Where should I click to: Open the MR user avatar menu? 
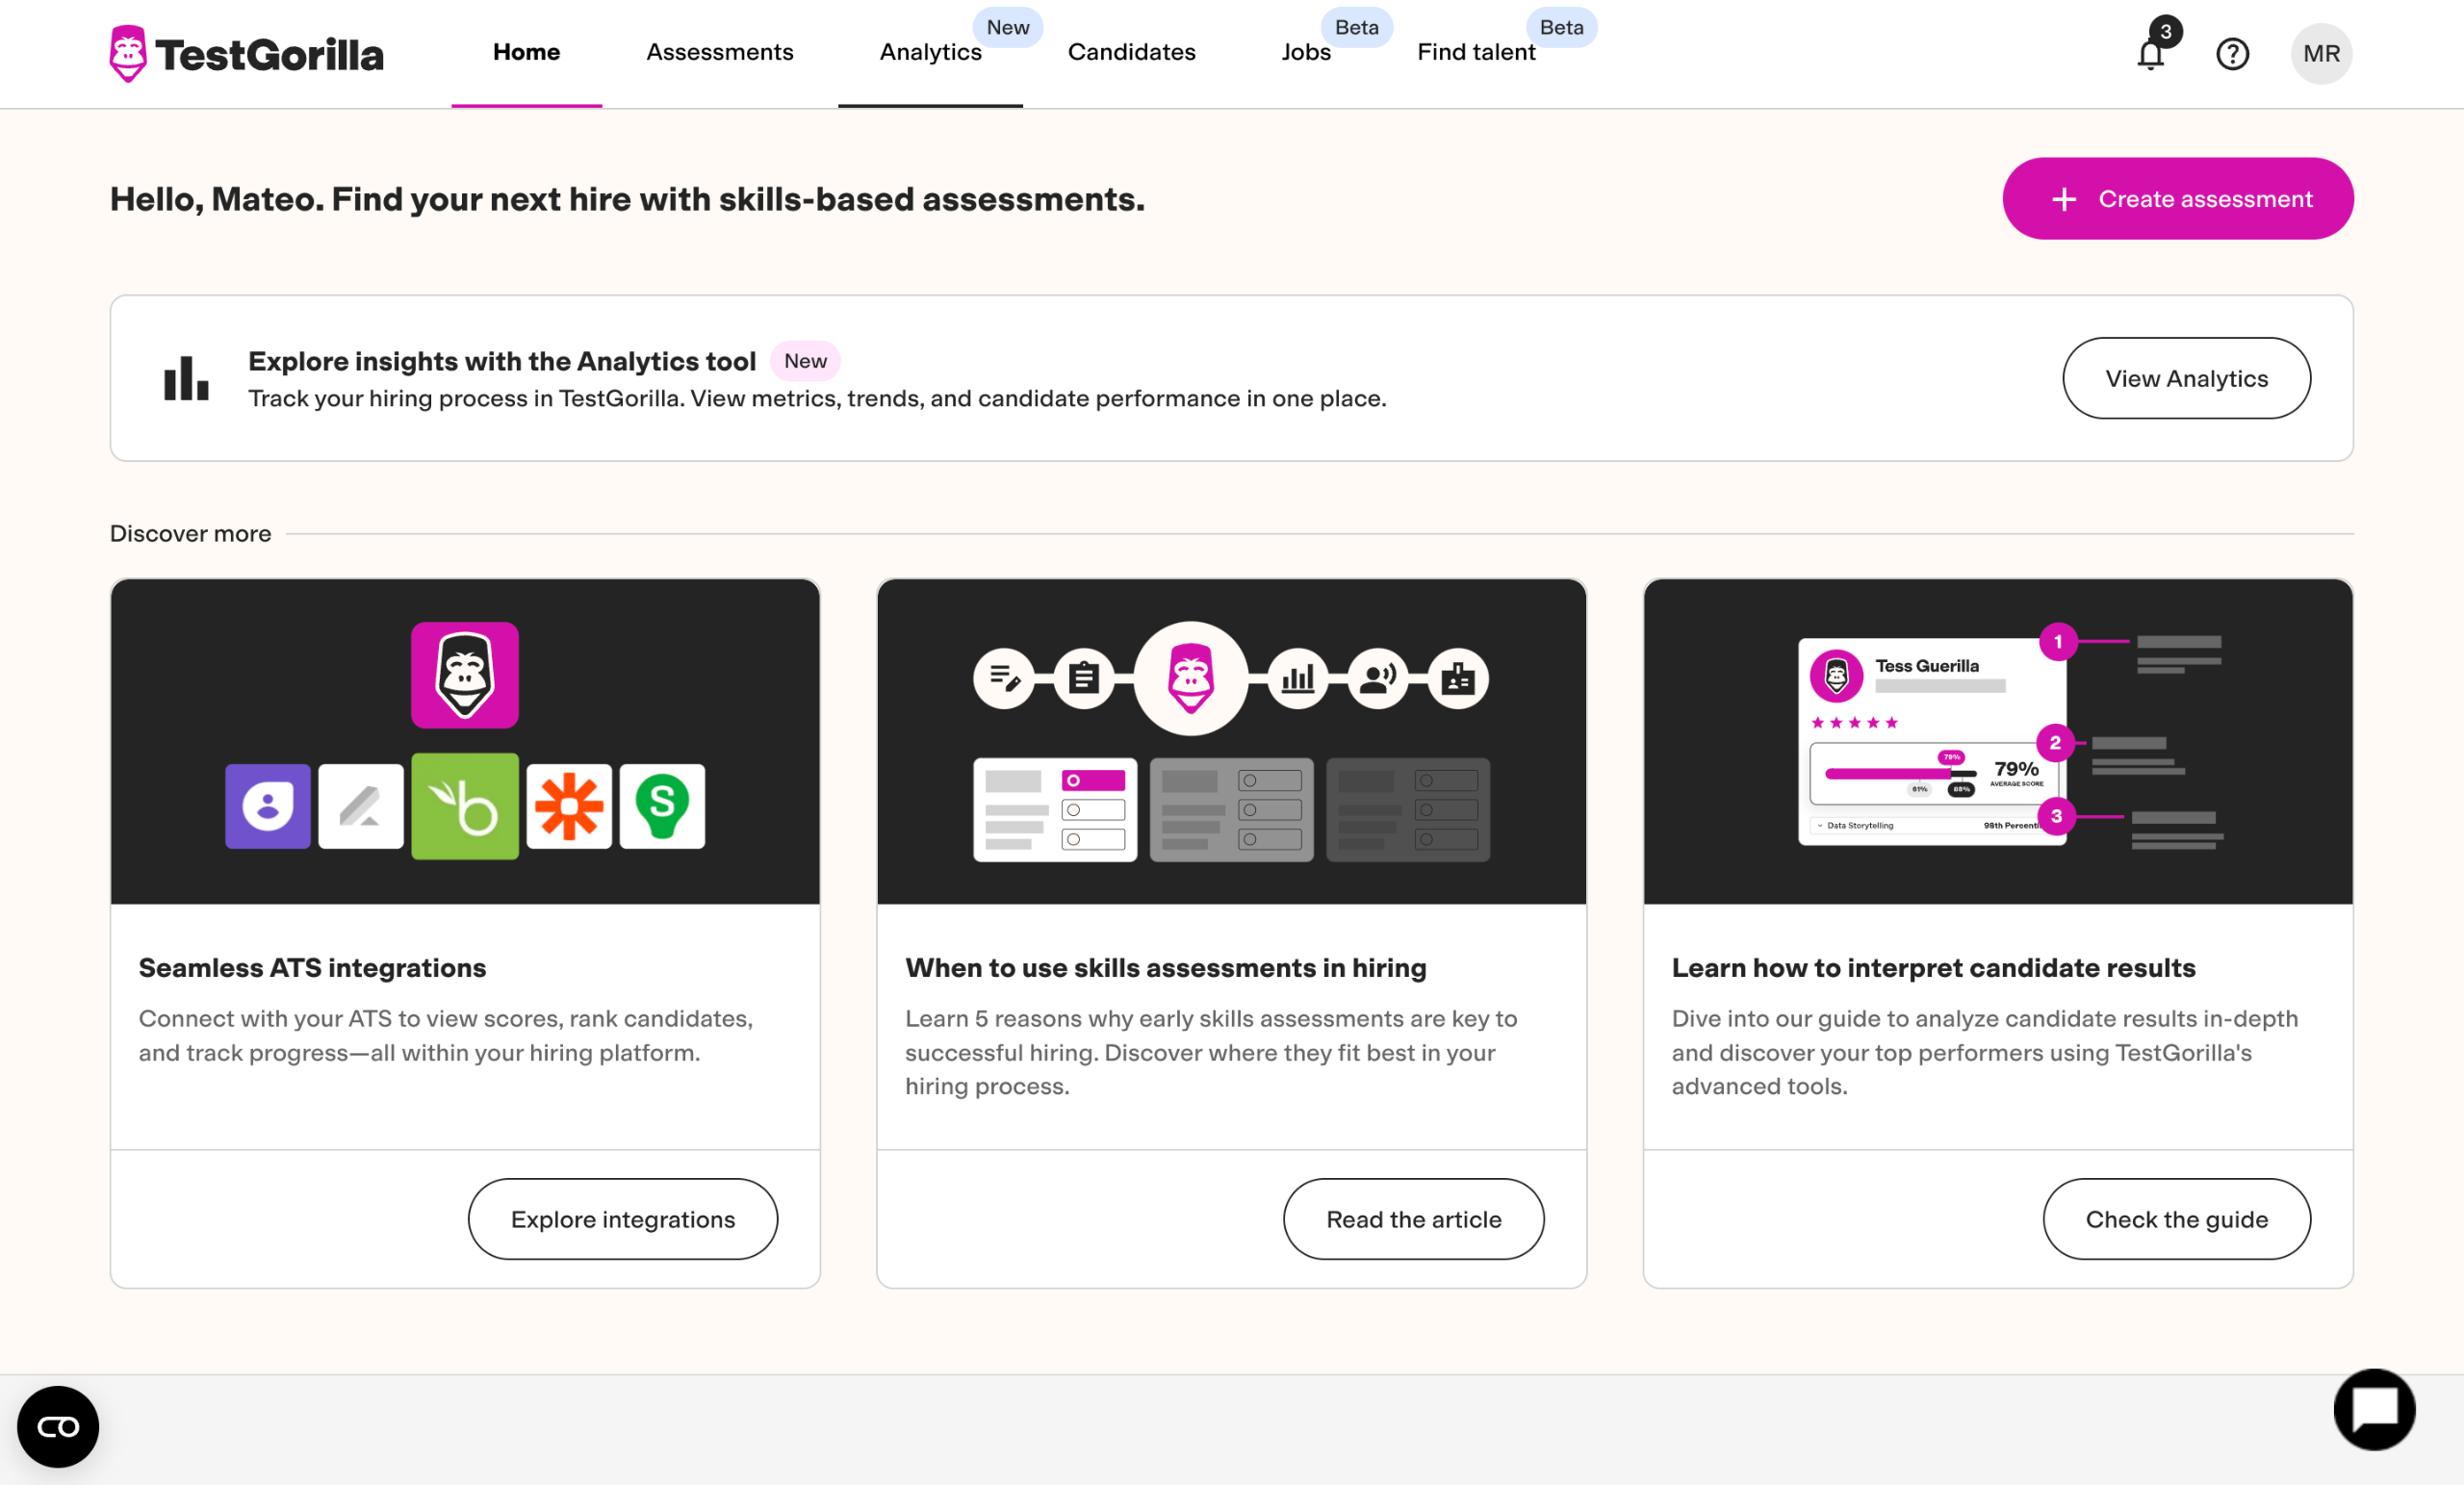(2320, 53)
